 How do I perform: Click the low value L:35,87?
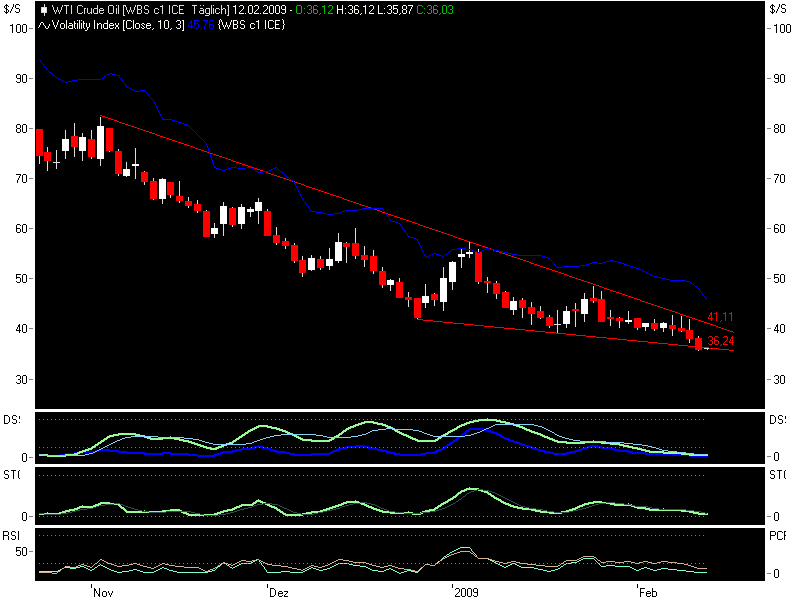click(x=395, y=10)
